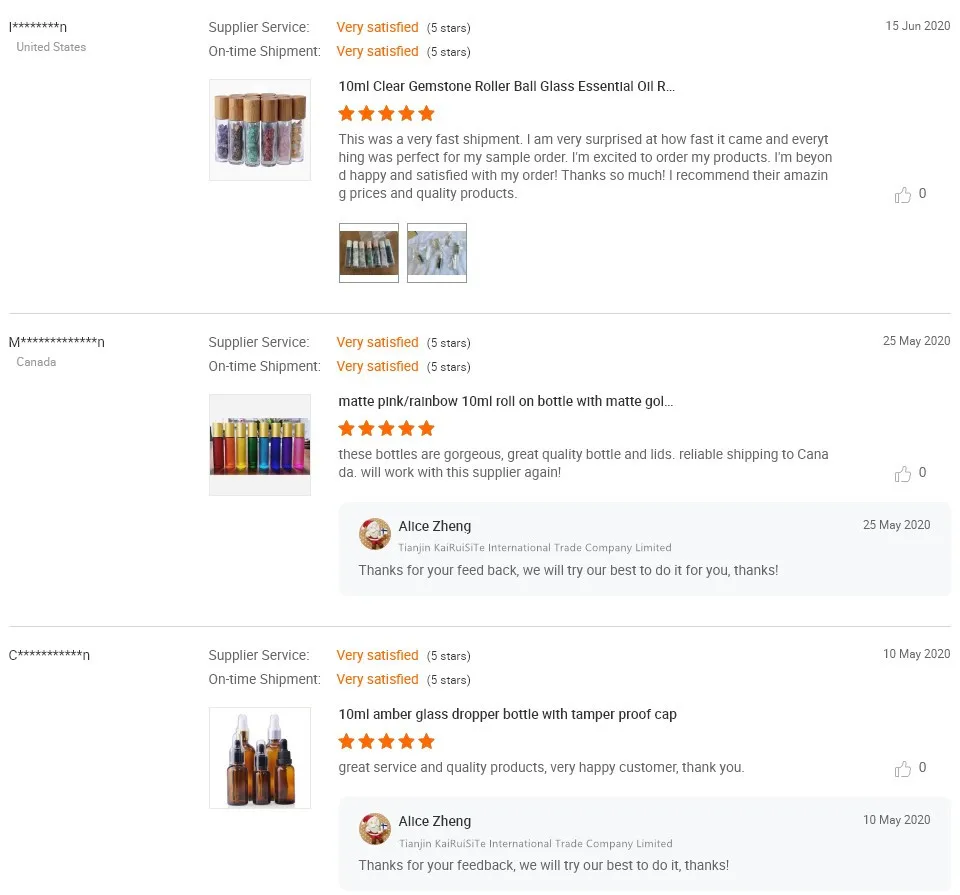The width and height of the screenshot is (960, 895).
Task: Click Alice Zheng's avatar in the 25 May reply
Action: tap(375, 534)
